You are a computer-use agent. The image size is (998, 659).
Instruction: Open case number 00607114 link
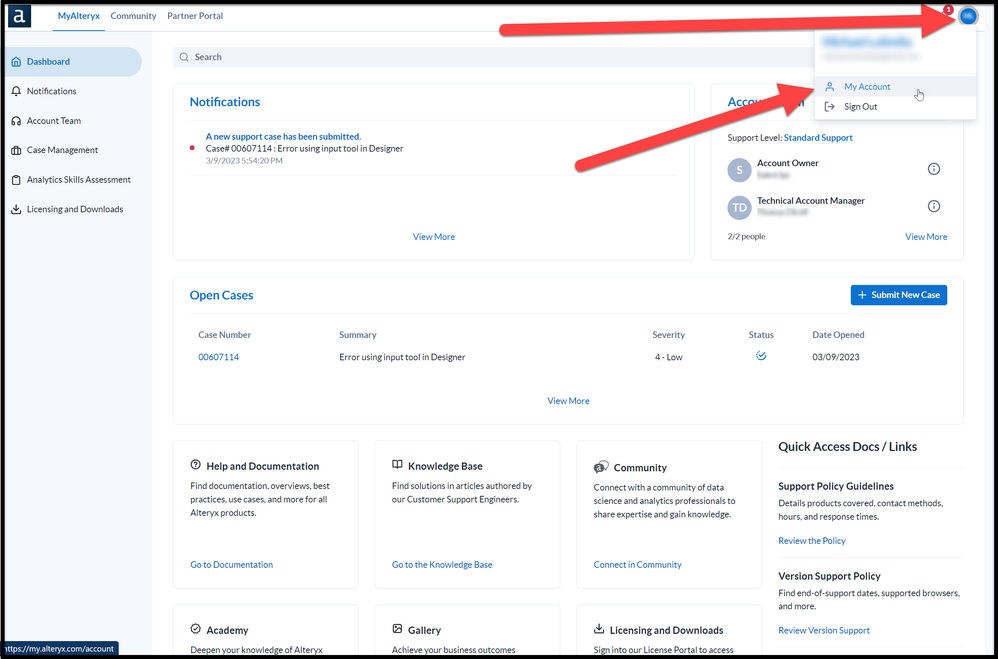(x=218, y=357)
